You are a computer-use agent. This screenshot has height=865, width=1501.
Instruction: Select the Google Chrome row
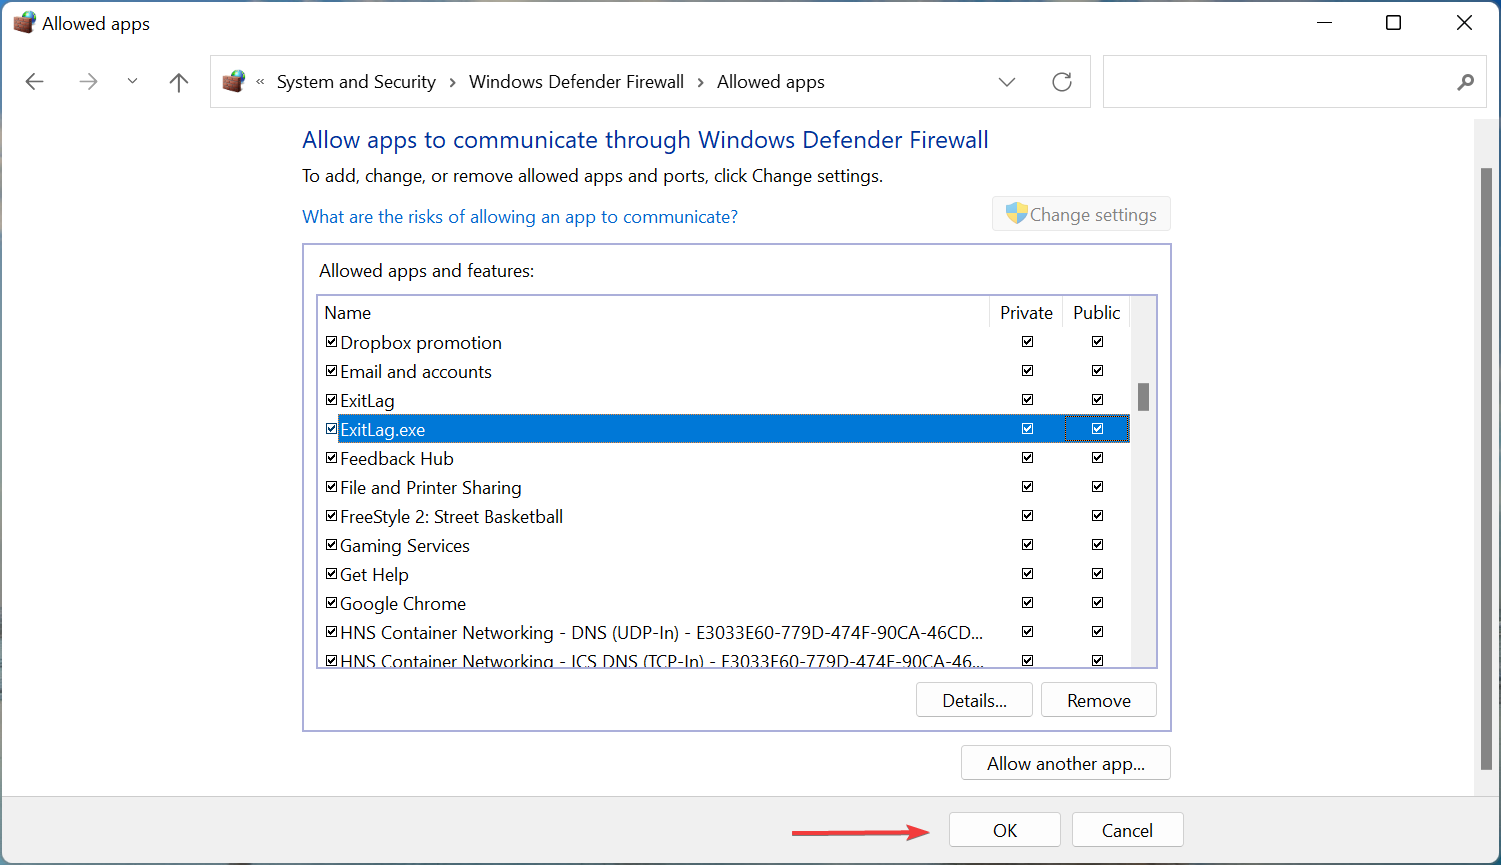click(x=724, y=603)
